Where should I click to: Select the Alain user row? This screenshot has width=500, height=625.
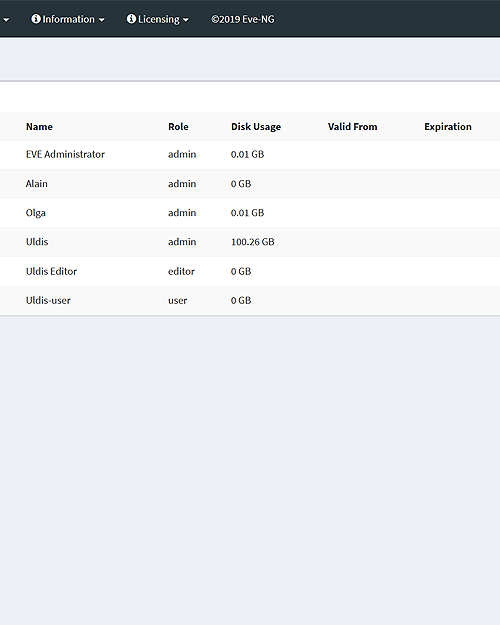coord(250,184)
